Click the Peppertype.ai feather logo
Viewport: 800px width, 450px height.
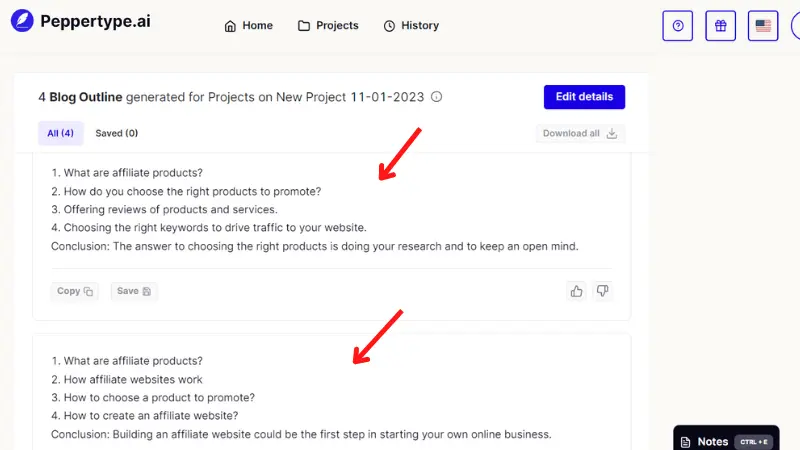click(x=22, y=21)
